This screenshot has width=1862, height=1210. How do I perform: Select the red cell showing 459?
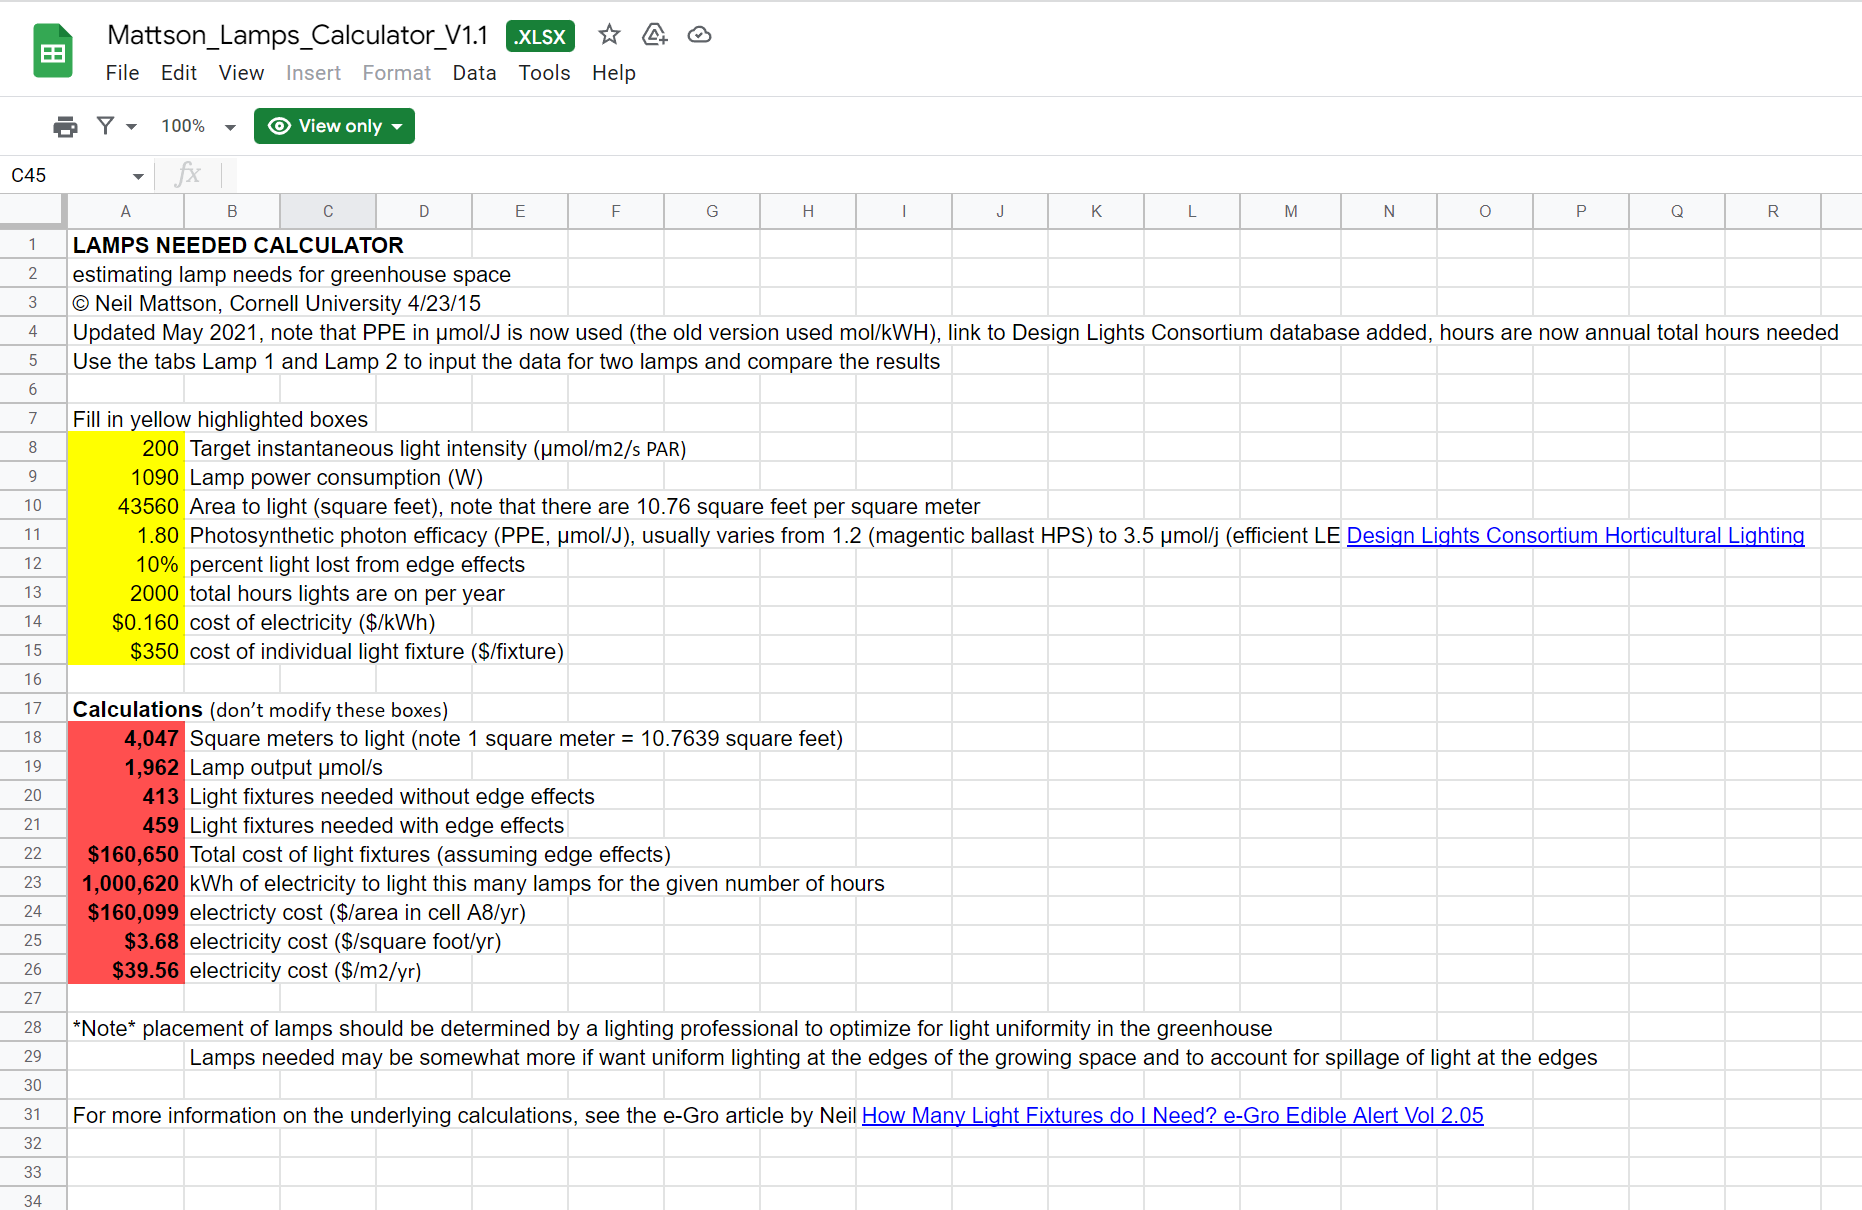pyautogui.click(x=126, y=825)
